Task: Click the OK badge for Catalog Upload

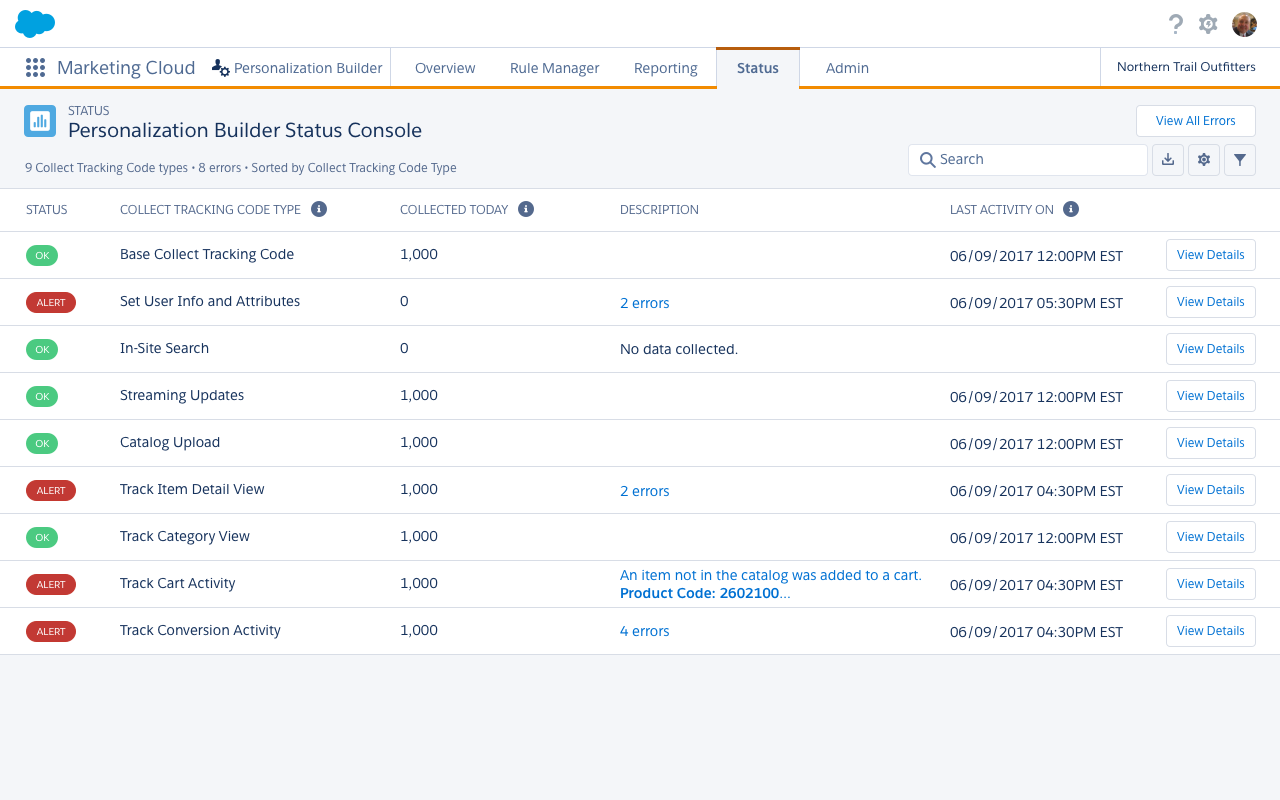Action: coord(42,444)
